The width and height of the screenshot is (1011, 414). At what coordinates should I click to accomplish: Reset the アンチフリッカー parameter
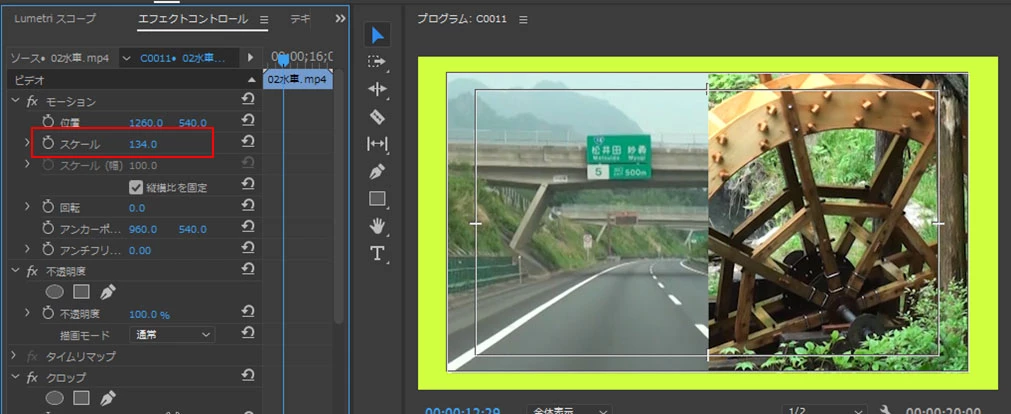tap(248, 249)
